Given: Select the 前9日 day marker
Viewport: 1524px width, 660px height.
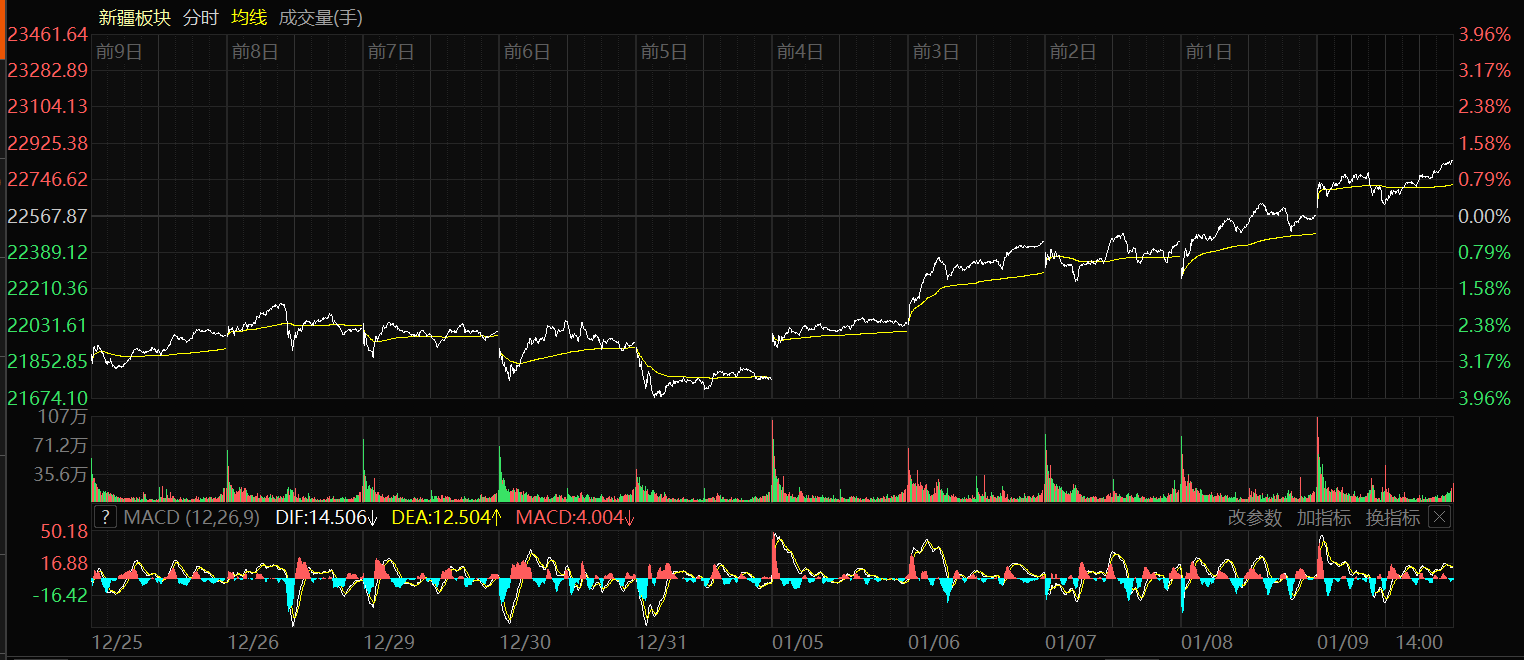Looking at the screenshot, I should click(x=119, y=52).
